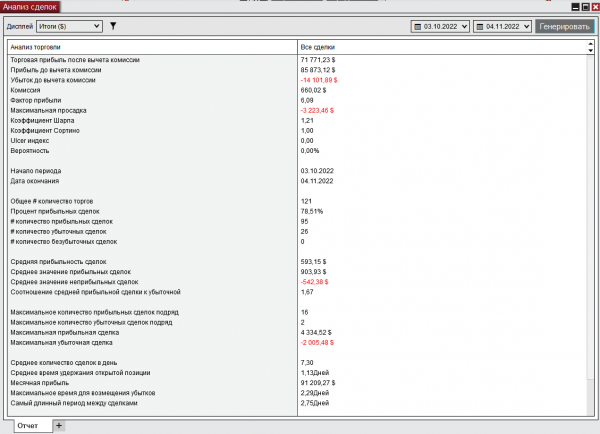Select the row Общее # количество торгов
The height and width of the screenshot is (434, 600).
coord(52,201)
